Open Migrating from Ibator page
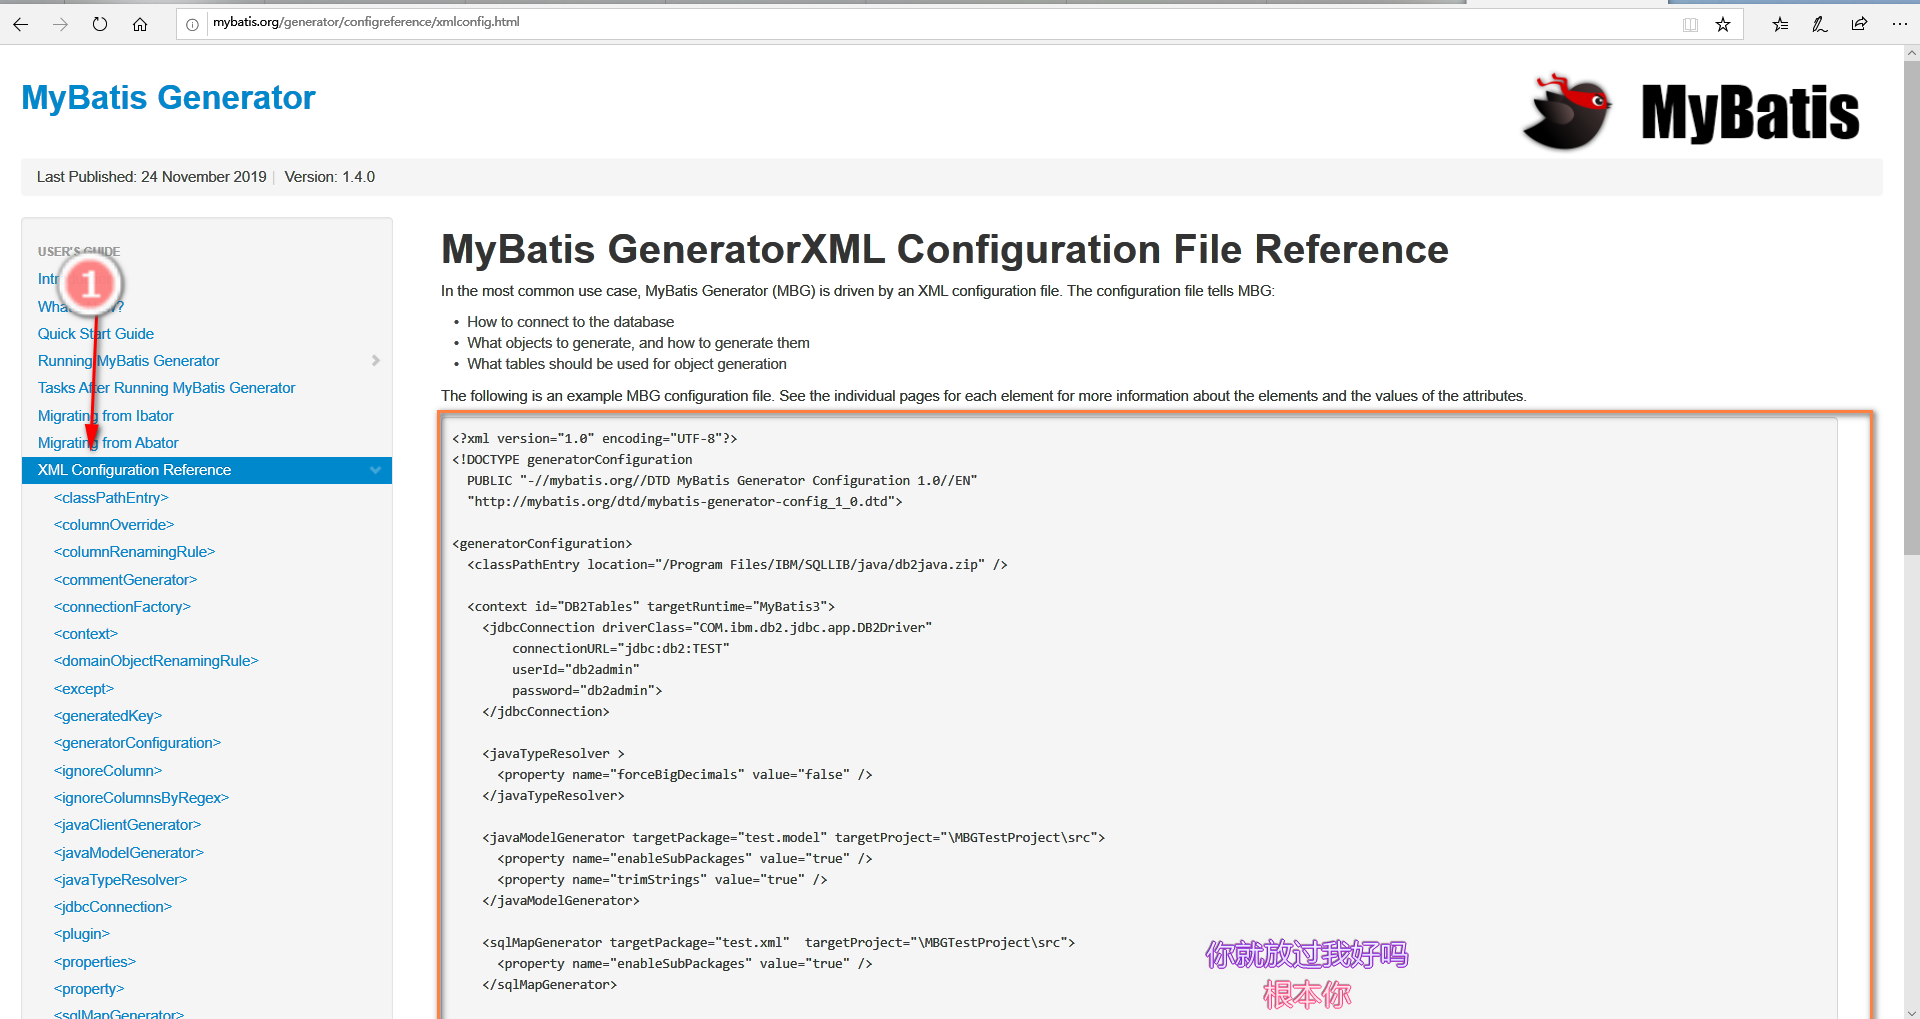1920x1019 pixels. [x=105, y=416]
